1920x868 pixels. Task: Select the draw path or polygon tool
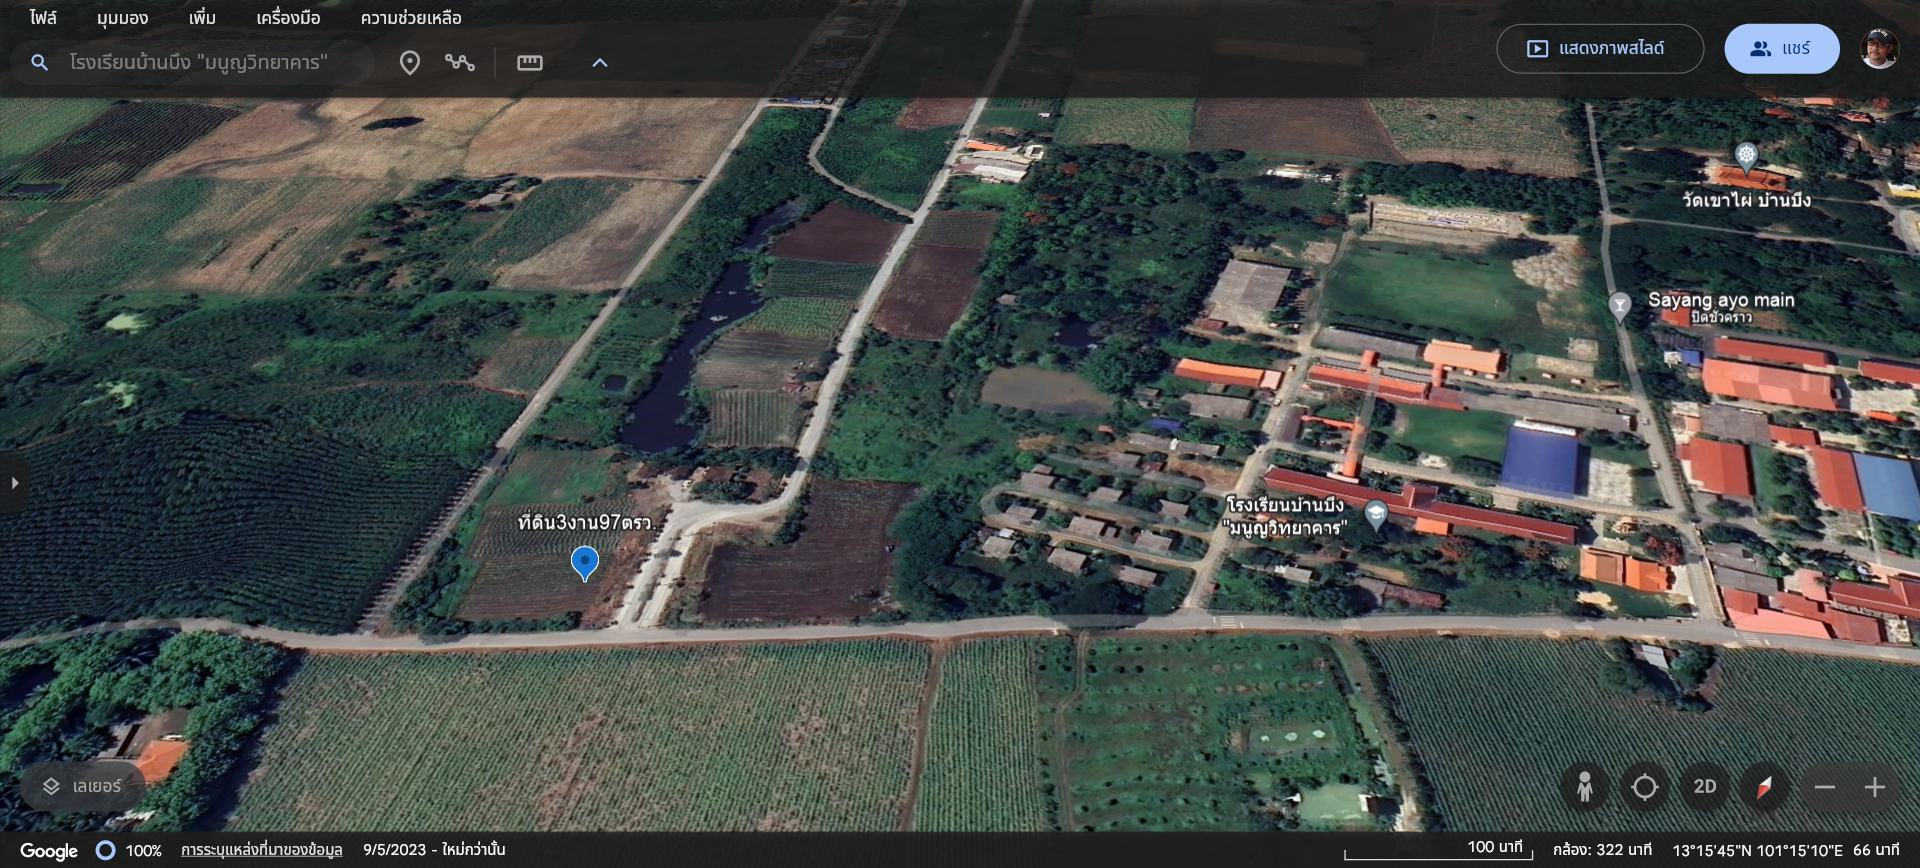click(460, 63)
